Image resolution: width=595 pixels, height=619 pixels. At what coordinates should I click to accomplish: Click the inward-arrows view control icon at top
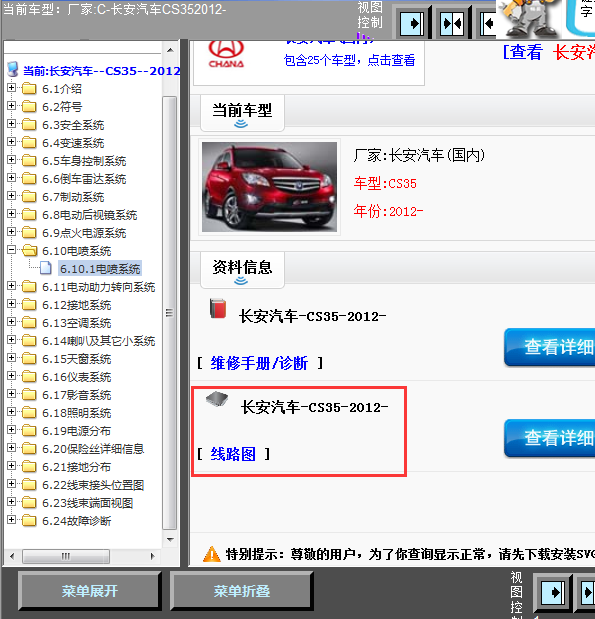pos(452,24)
